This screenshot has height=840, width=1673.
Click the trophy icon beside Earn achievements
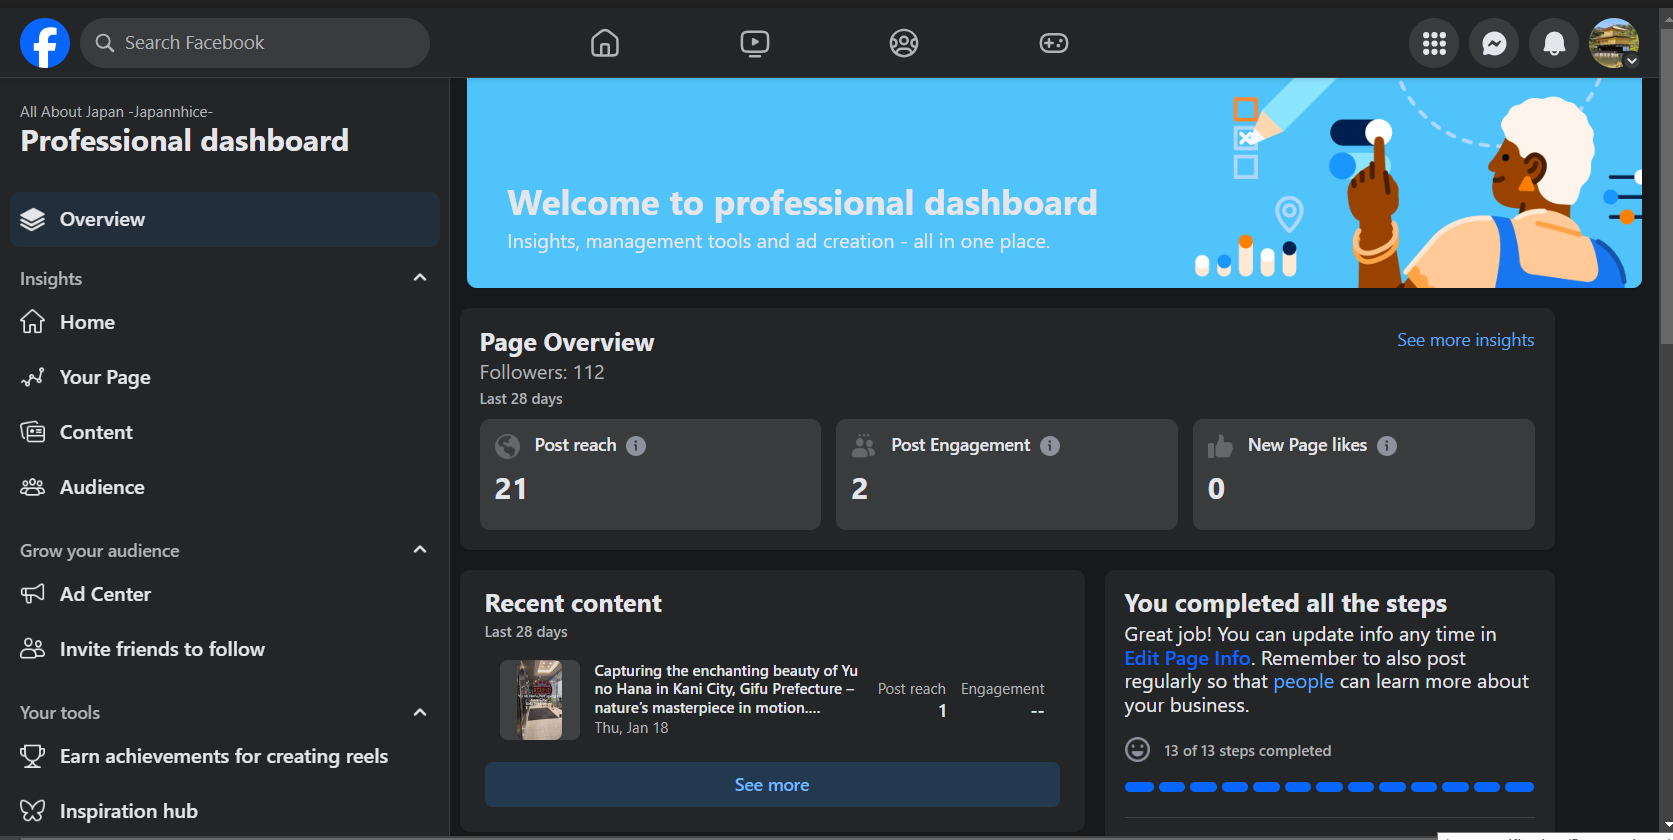[33, 756]
